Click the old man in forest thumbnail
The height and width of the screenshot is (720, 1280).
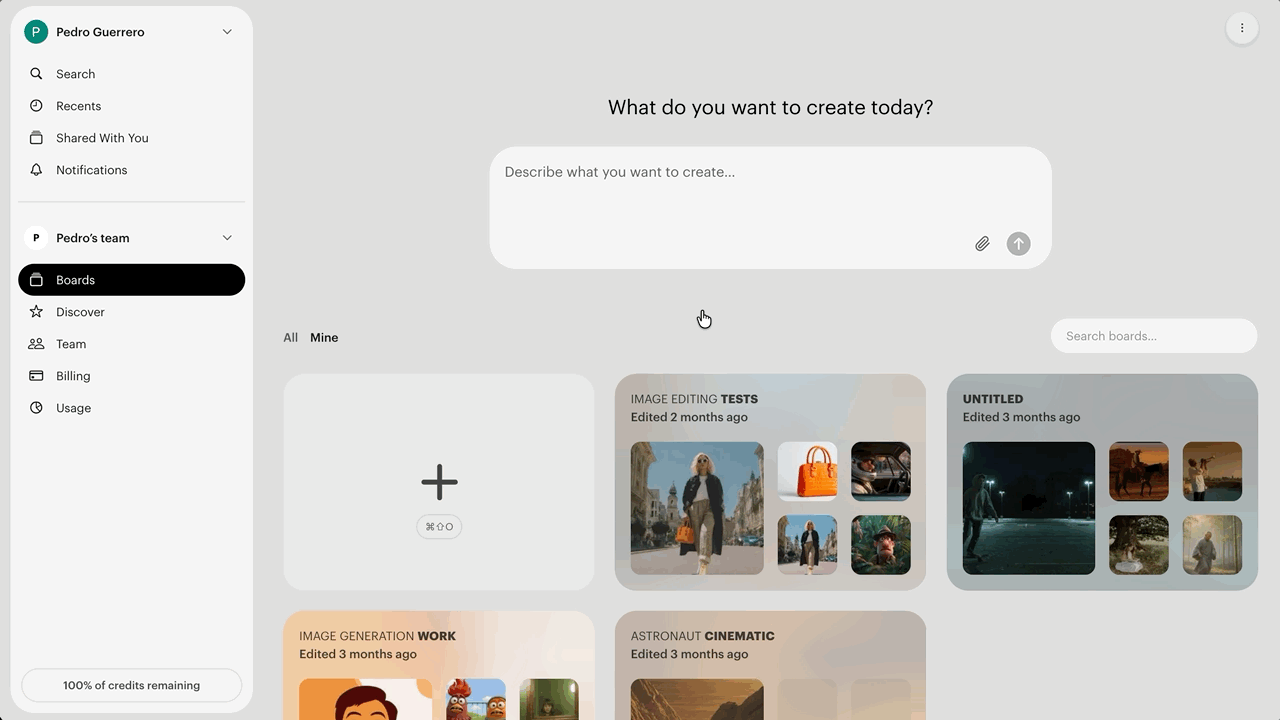click(1213, 545)
